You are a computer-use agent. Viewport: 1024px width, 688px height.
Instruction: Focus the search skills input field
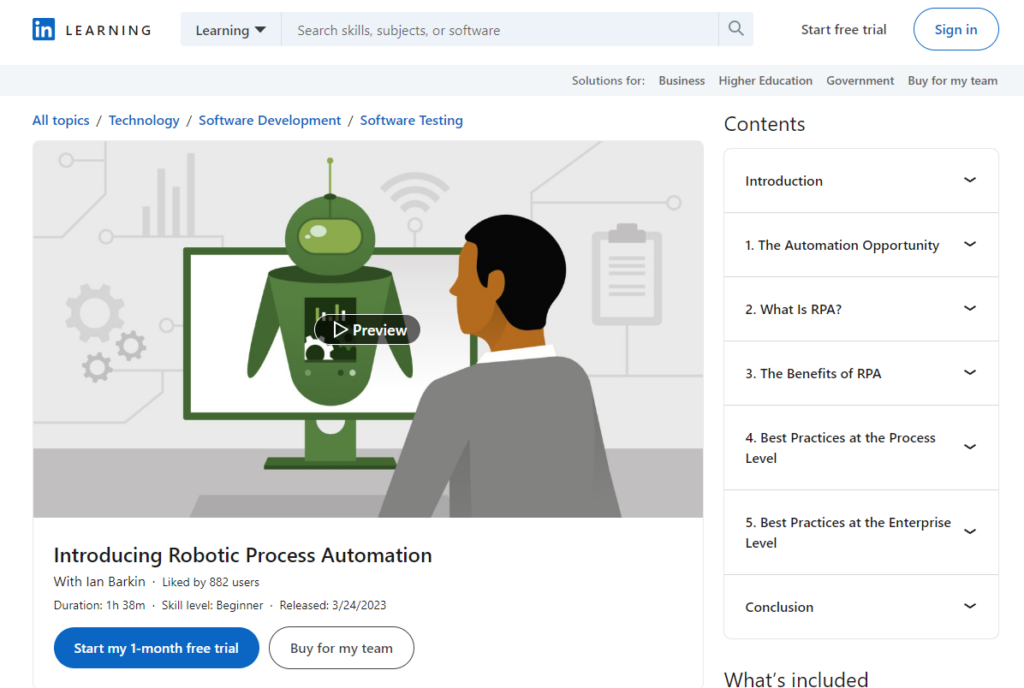500,30
